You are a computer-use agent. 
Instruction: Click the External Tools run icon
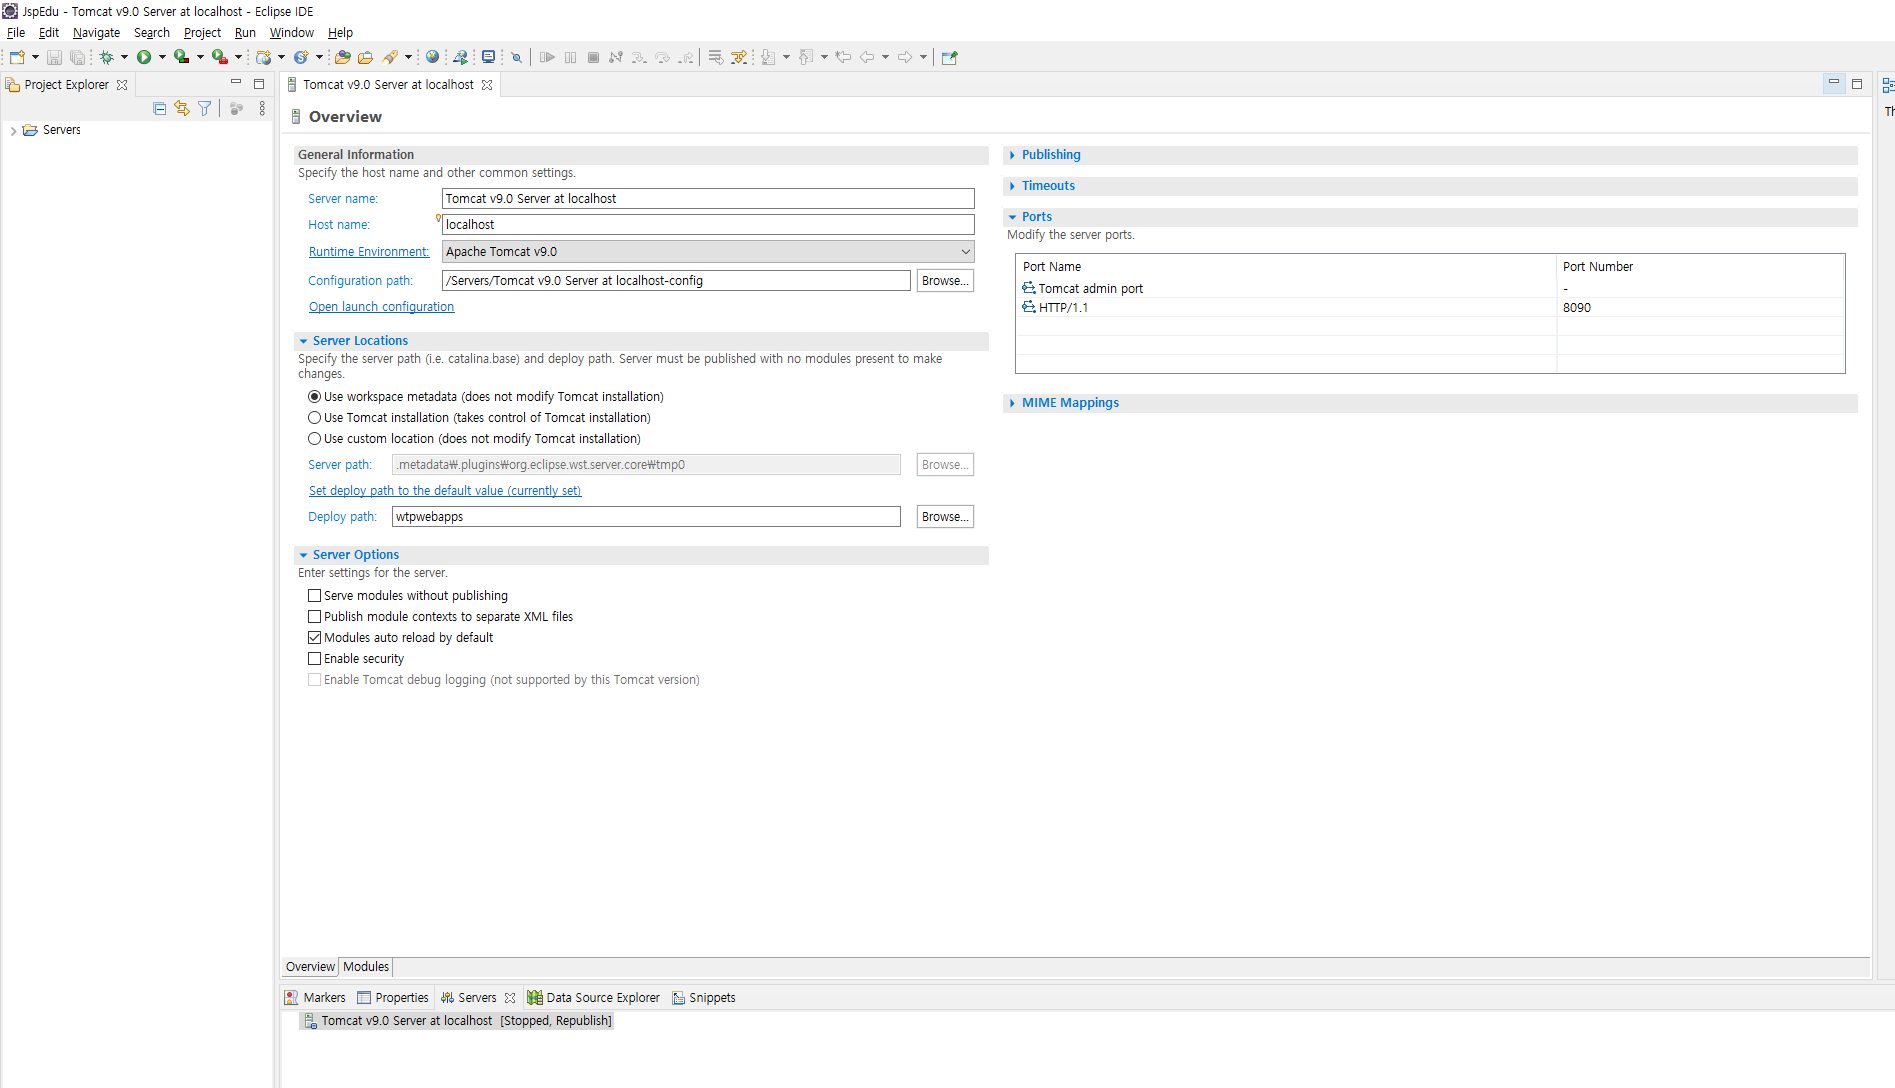pos(219,57)
